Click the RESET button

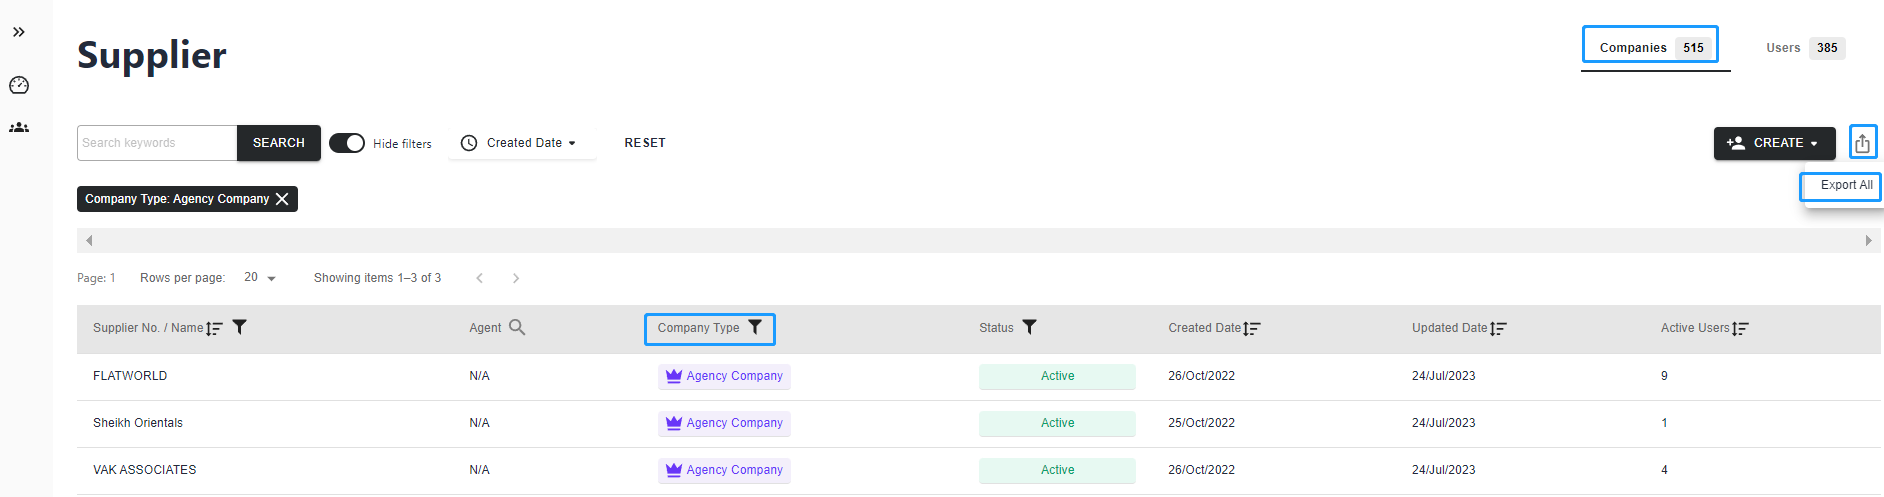pyautogui.click(x=645, y=143)
